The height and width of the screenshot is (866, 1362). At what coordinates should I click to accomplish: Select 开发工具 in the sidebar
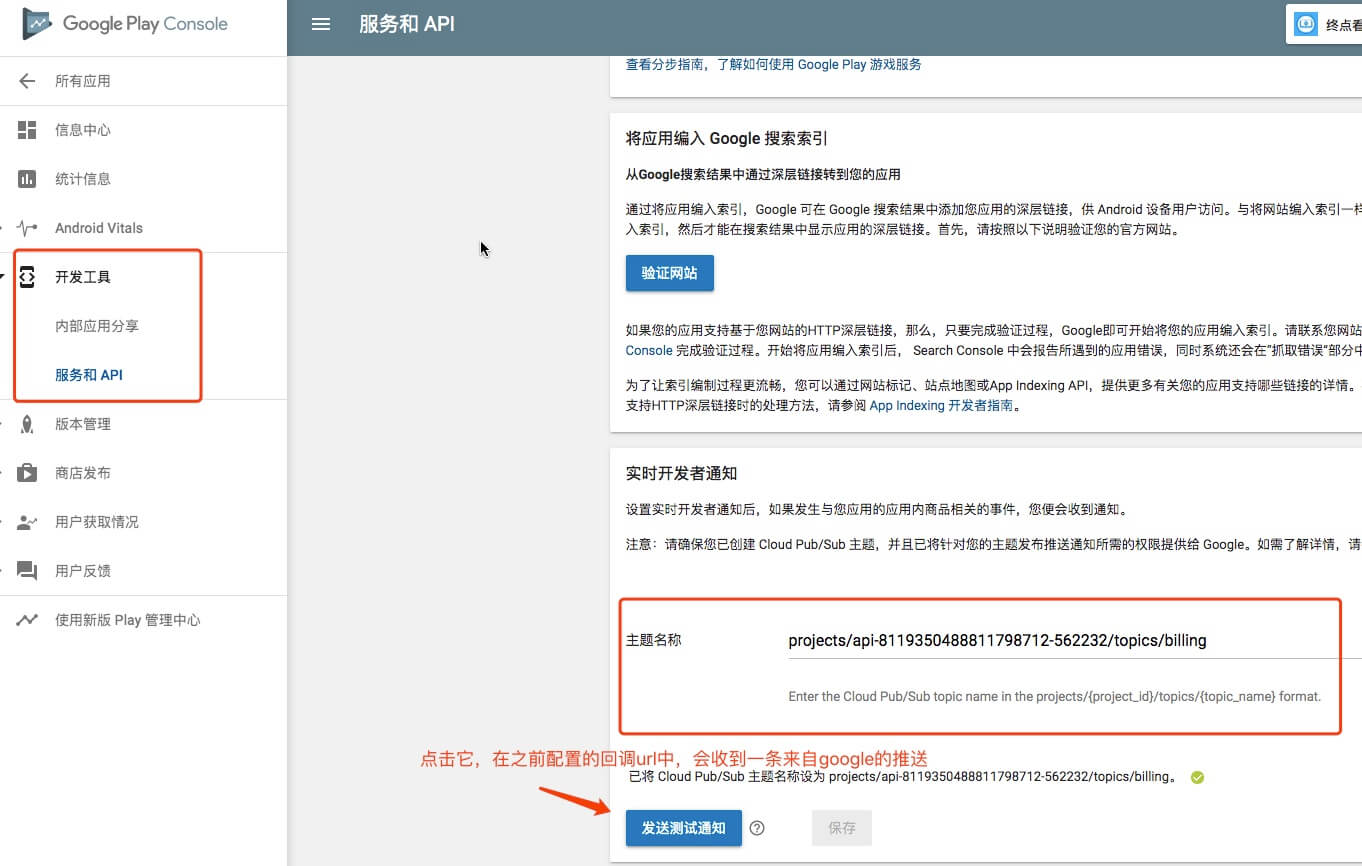click(x=83, y=277)
